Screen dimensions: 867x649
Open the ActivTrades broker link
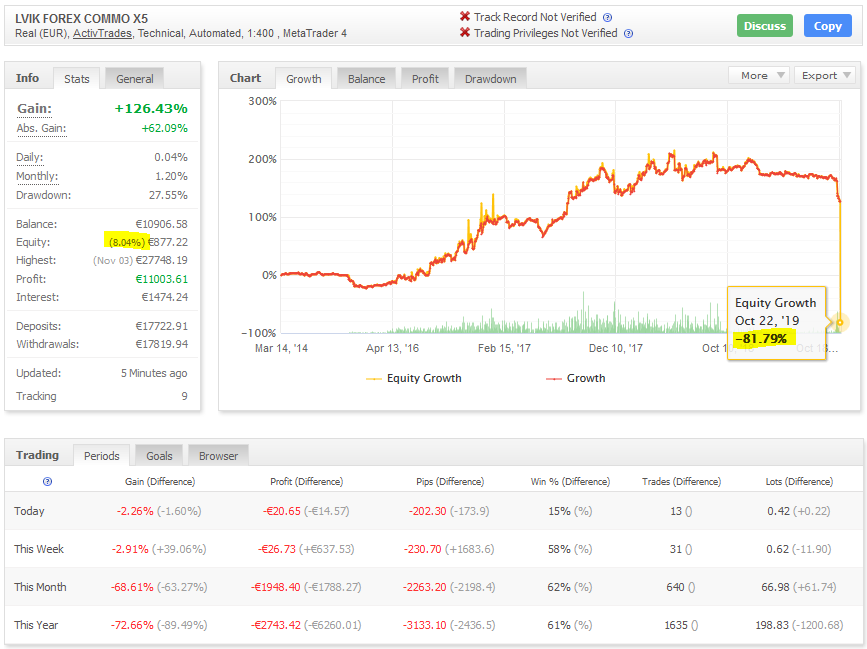pyautogui.click(x=102, y=33)
